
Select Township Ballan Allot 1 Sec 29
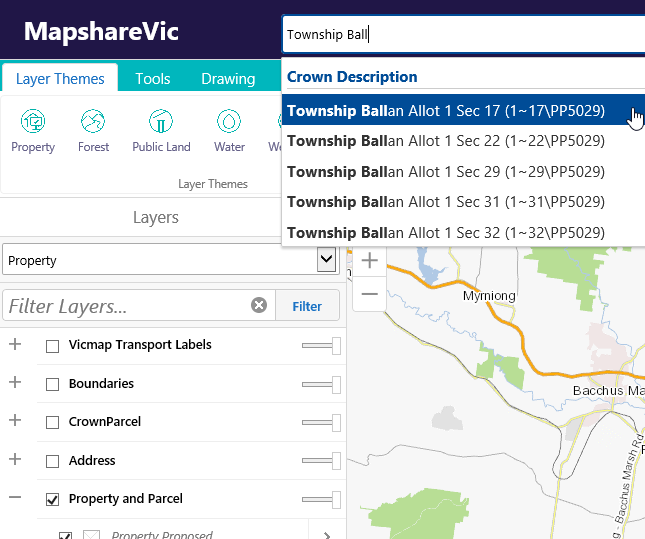463,171
